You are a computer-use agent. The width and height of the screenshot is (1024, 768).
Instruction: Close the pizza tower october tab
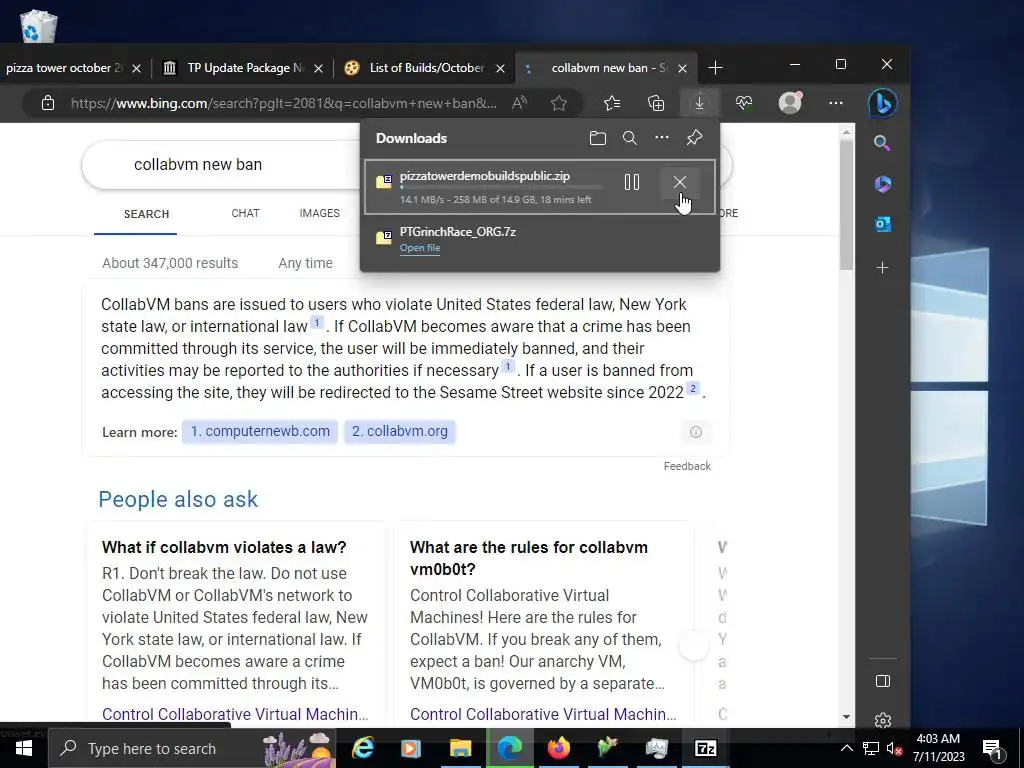pos(136,69)
